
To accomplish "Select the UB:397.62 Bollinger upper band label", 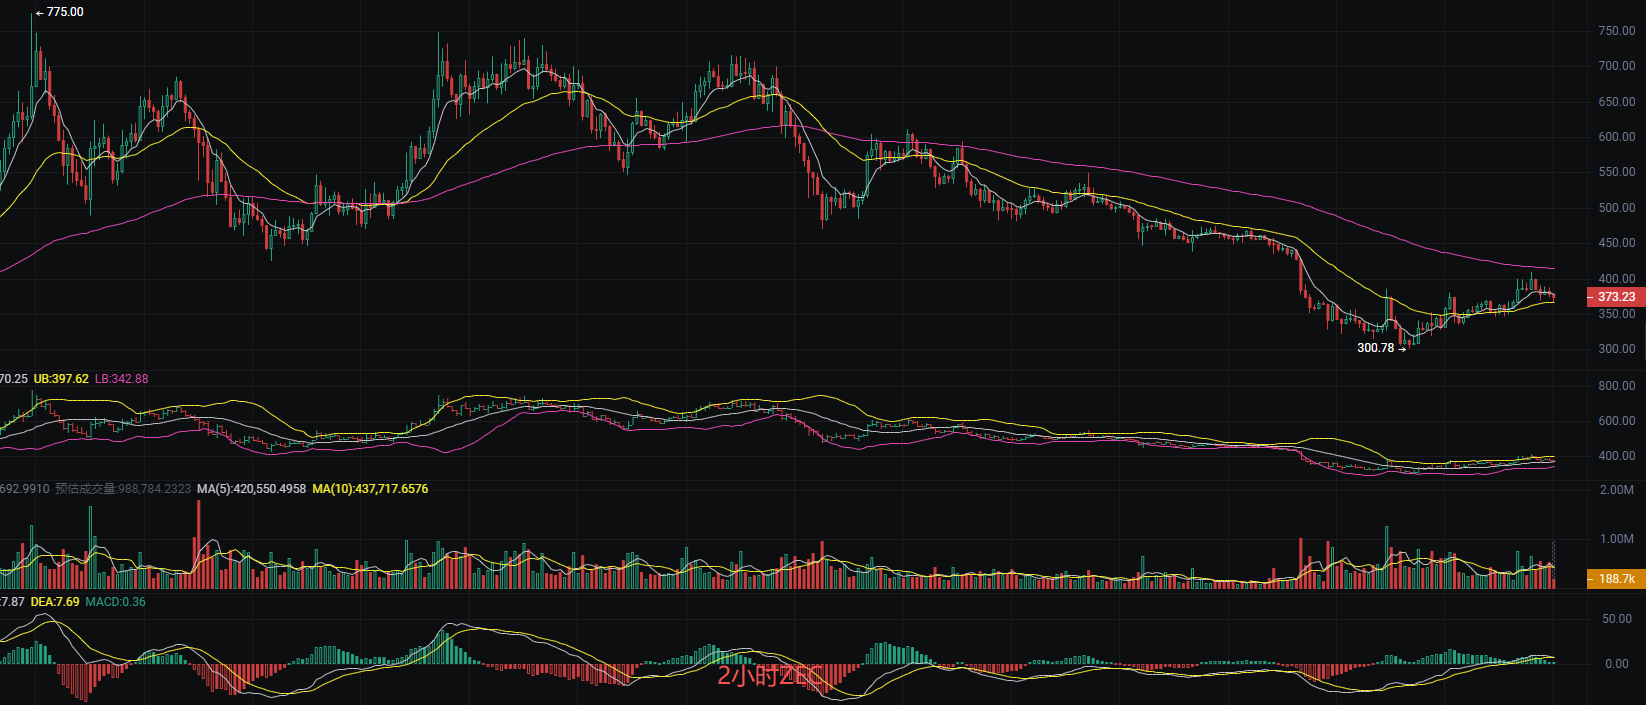I will 61,379.
